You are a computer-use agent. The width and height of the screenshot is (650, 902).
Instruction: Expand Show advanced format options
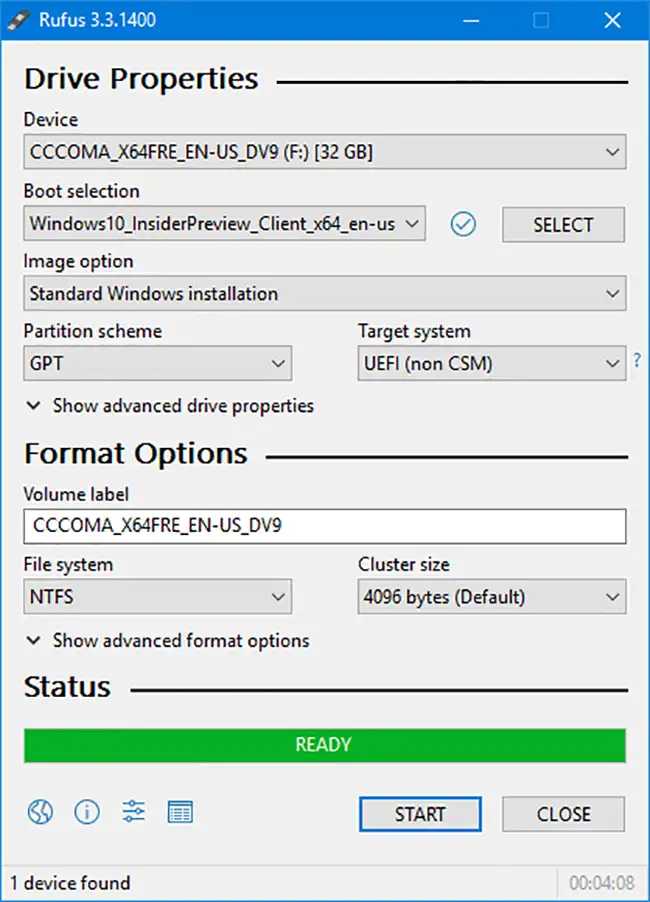coord(168,641)
